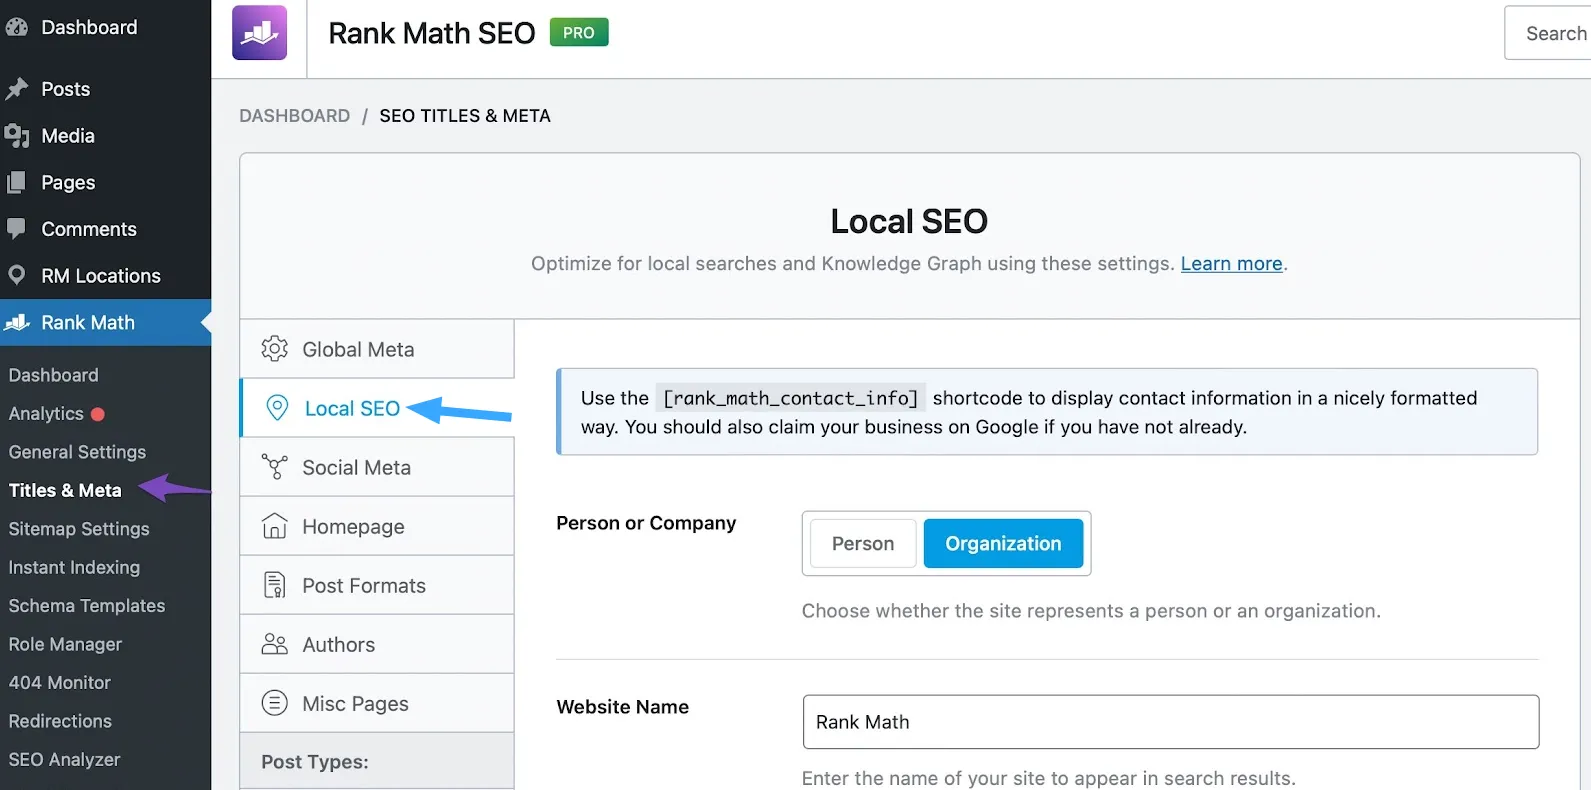Click the SEO TITLES & META breadcrumb
Viewport: 1591px width, 790px height.
(x=465, y=116)
